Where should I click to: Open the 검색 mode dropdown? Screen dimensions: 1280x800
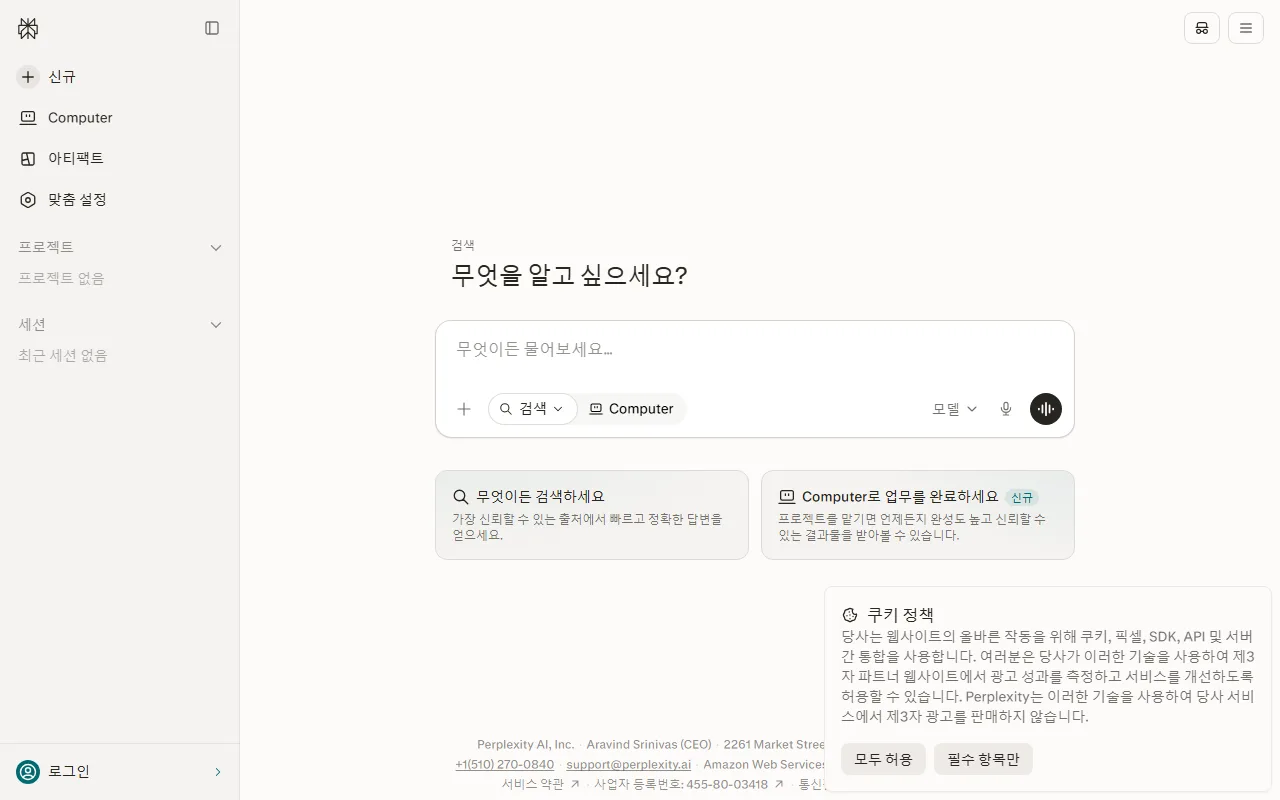(533, 409)
